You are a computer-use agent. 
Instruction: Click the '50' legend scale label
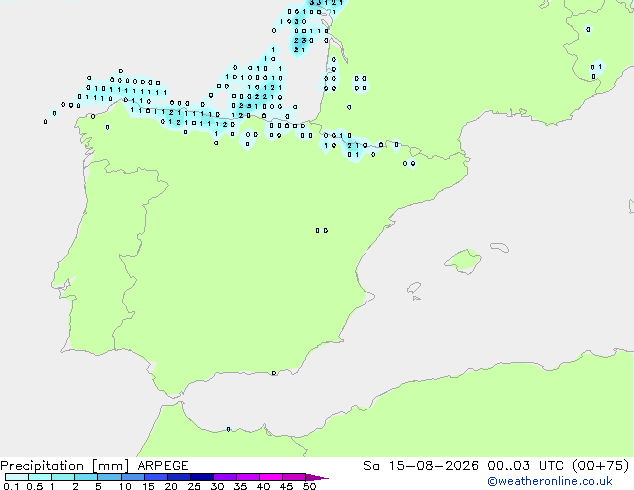coord(309,486)
